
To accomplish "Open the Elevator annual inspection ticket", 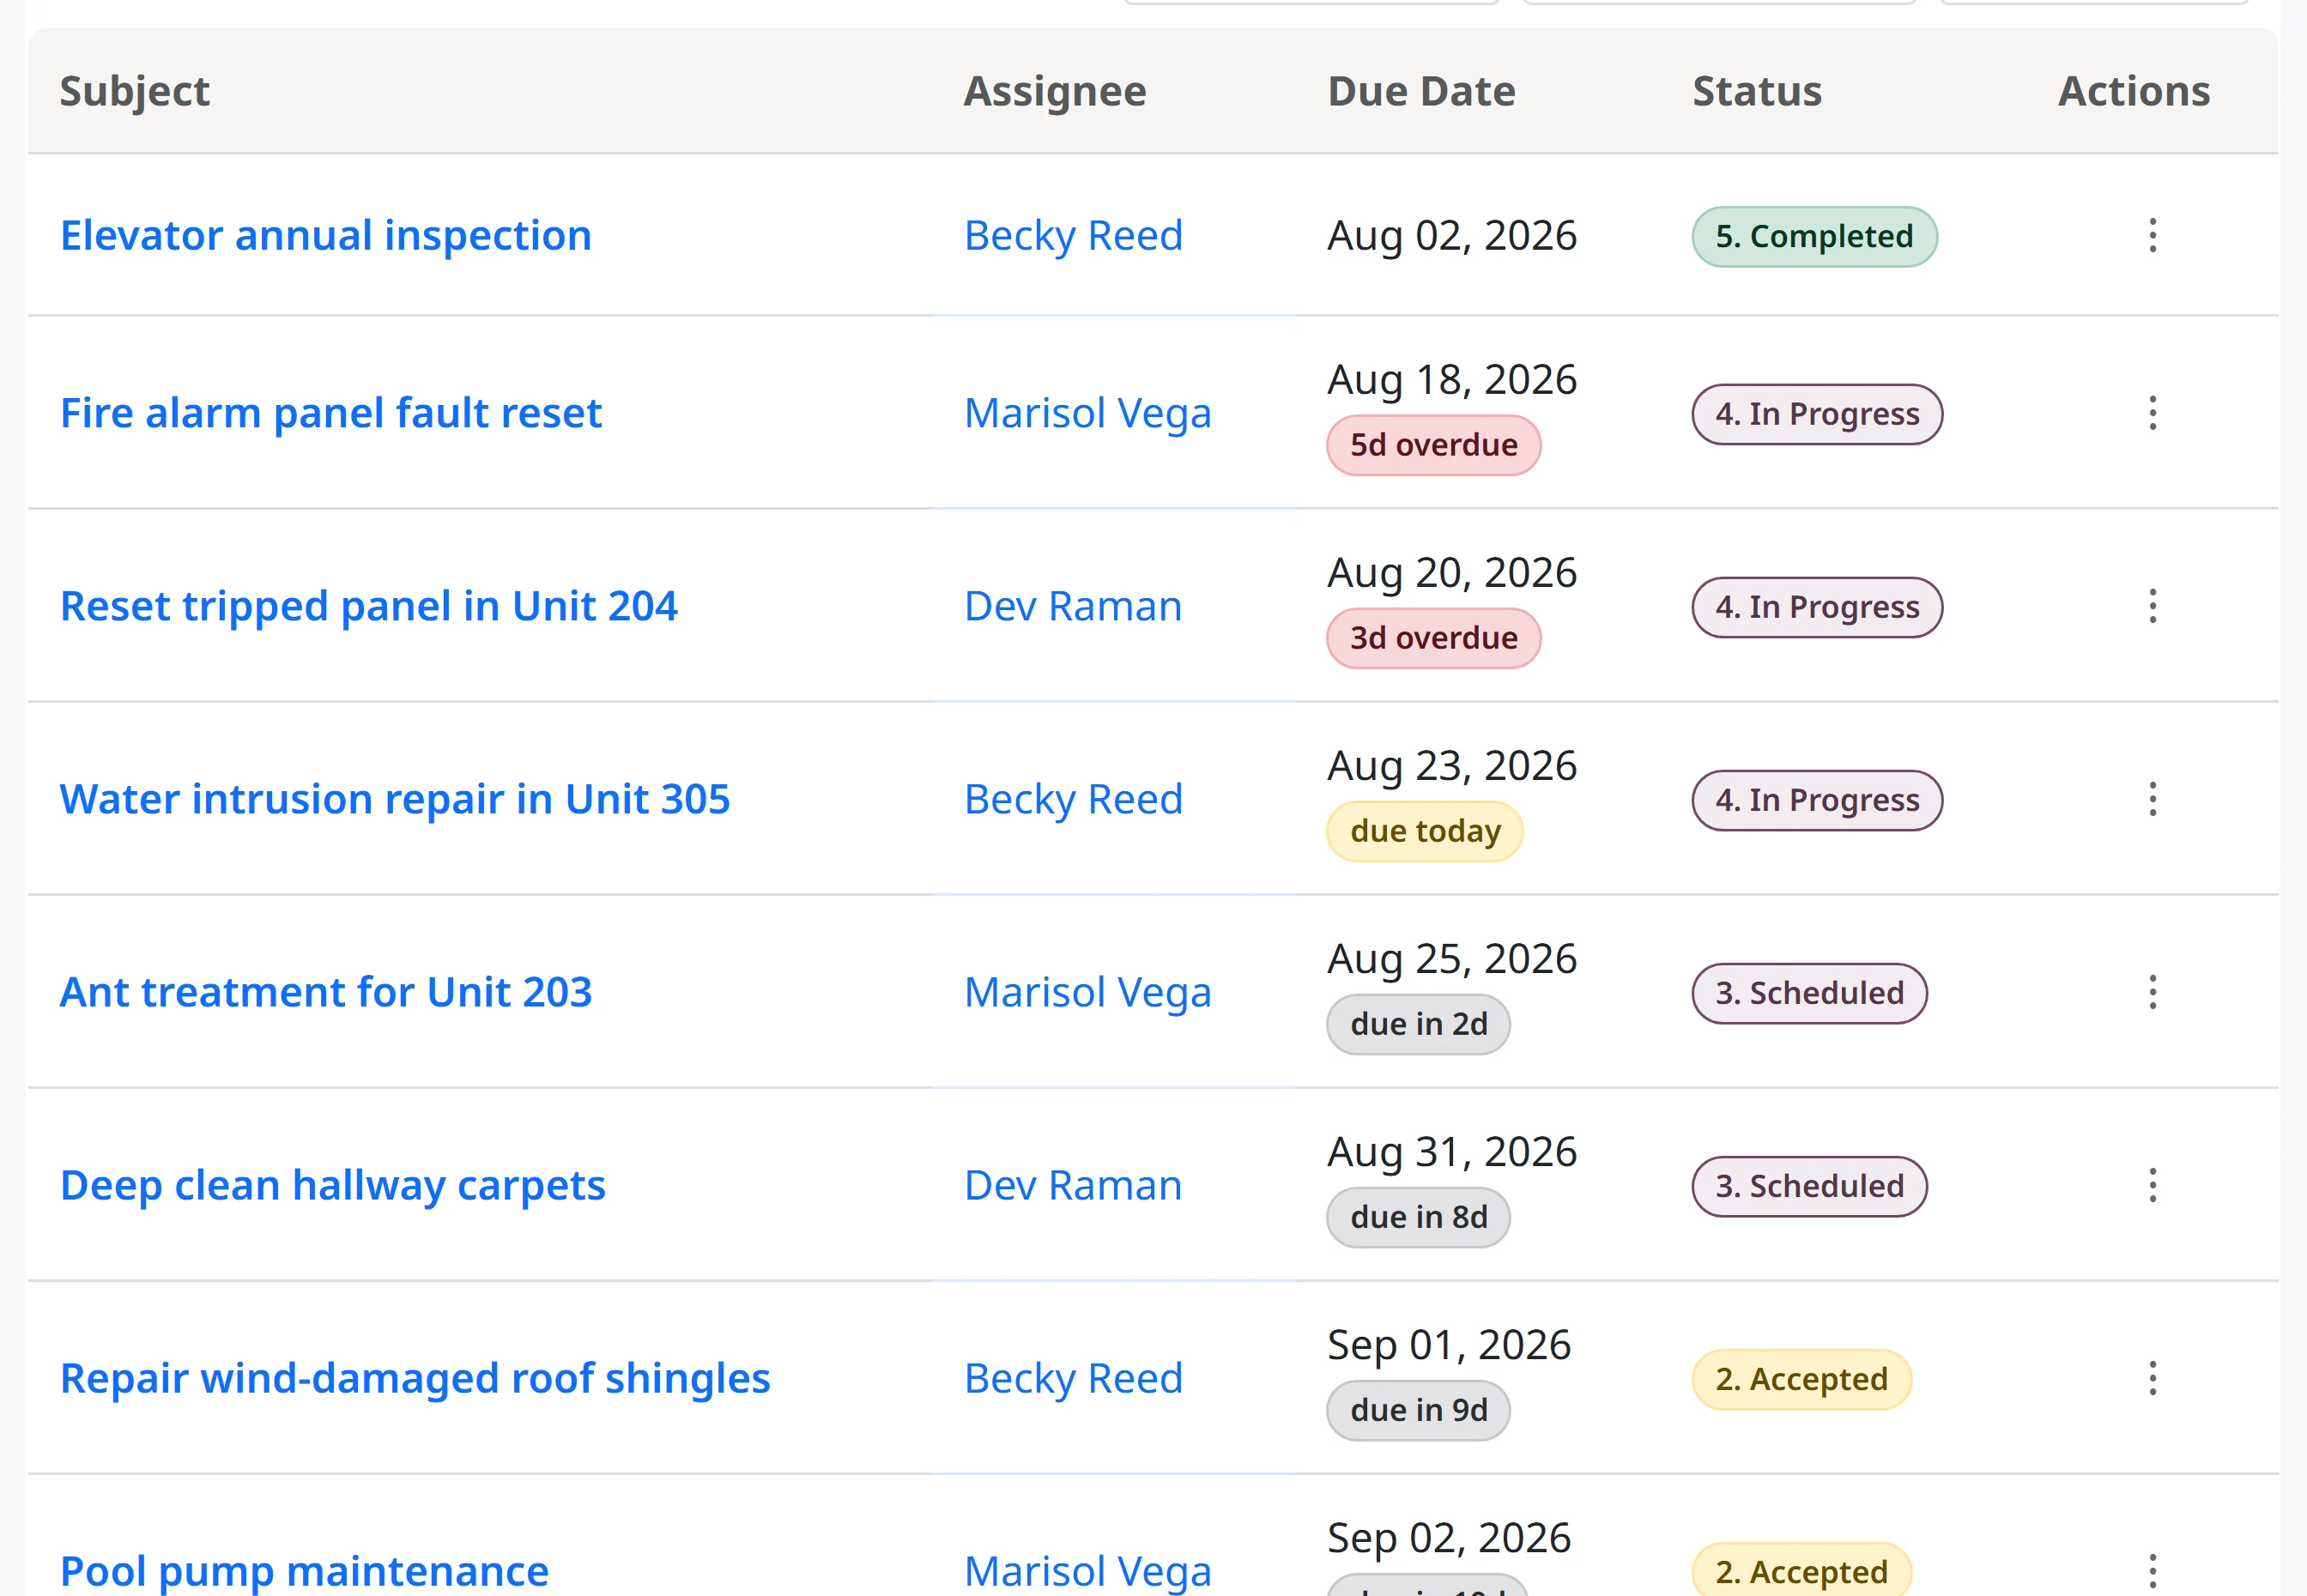I will (x=326, y=236).
